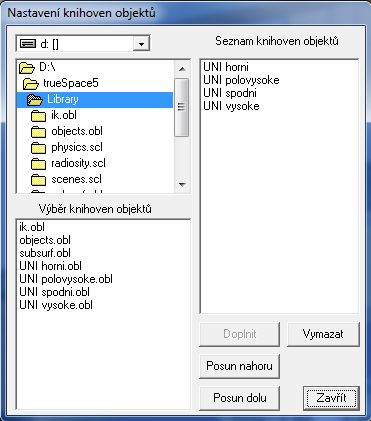
Task: Select UNI horni.obl in the selection list
Action: click(50, 266)
